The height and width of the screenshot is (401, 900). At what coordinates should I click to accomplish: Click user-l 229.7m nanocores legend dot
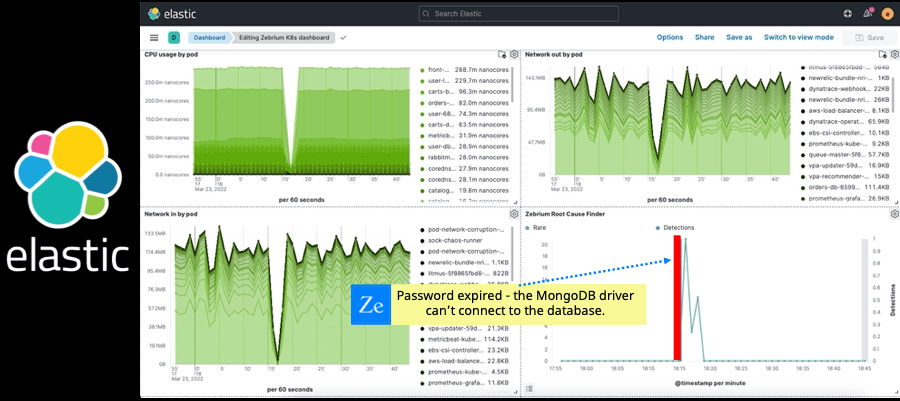pos(422,81)
